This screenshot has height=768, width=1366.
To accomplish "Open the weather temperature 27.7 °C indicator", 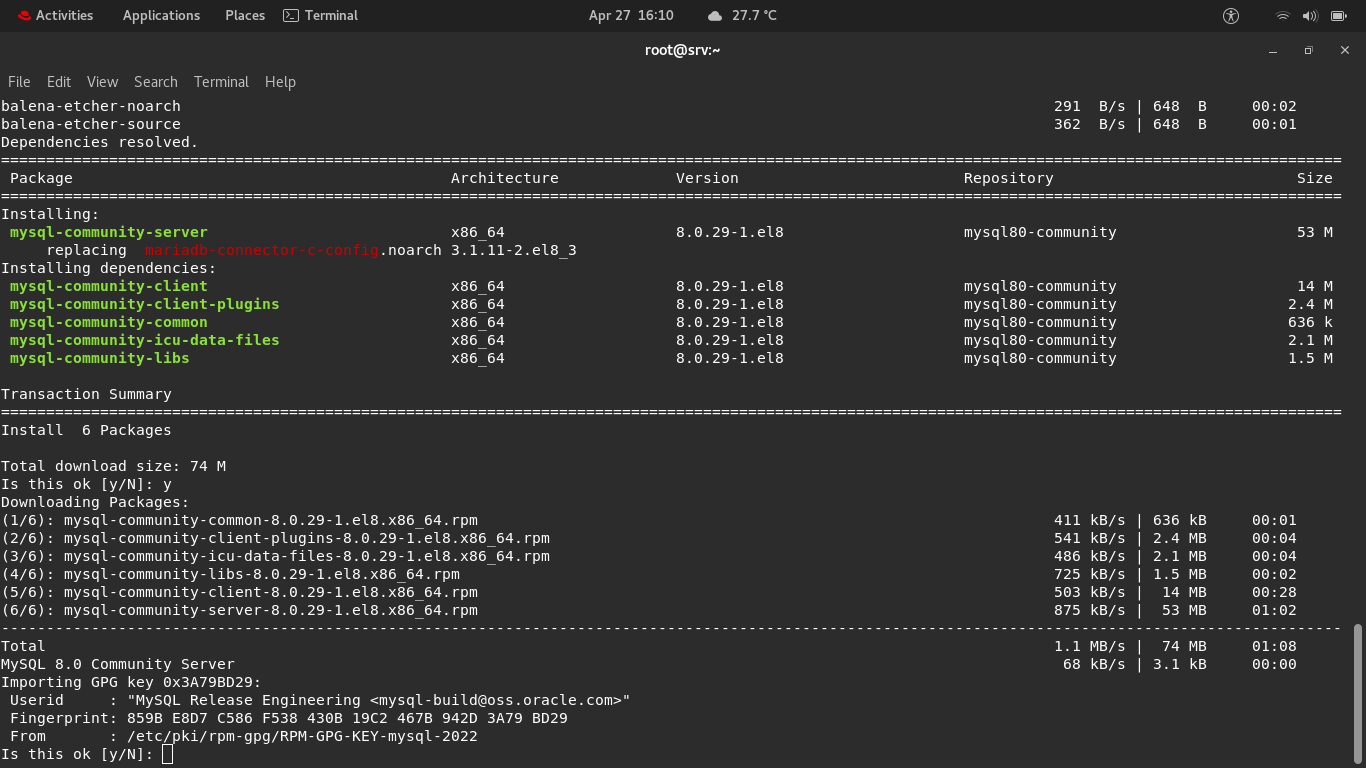I will pyautogui.click(x=754, y=16).
